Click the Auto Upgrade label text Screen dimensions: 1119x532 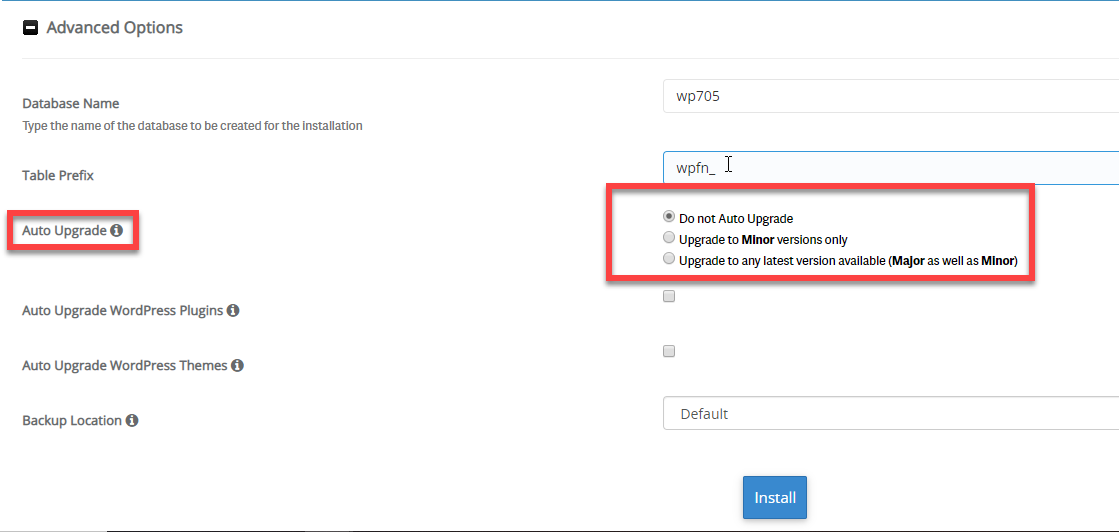[x=64, y=231]
